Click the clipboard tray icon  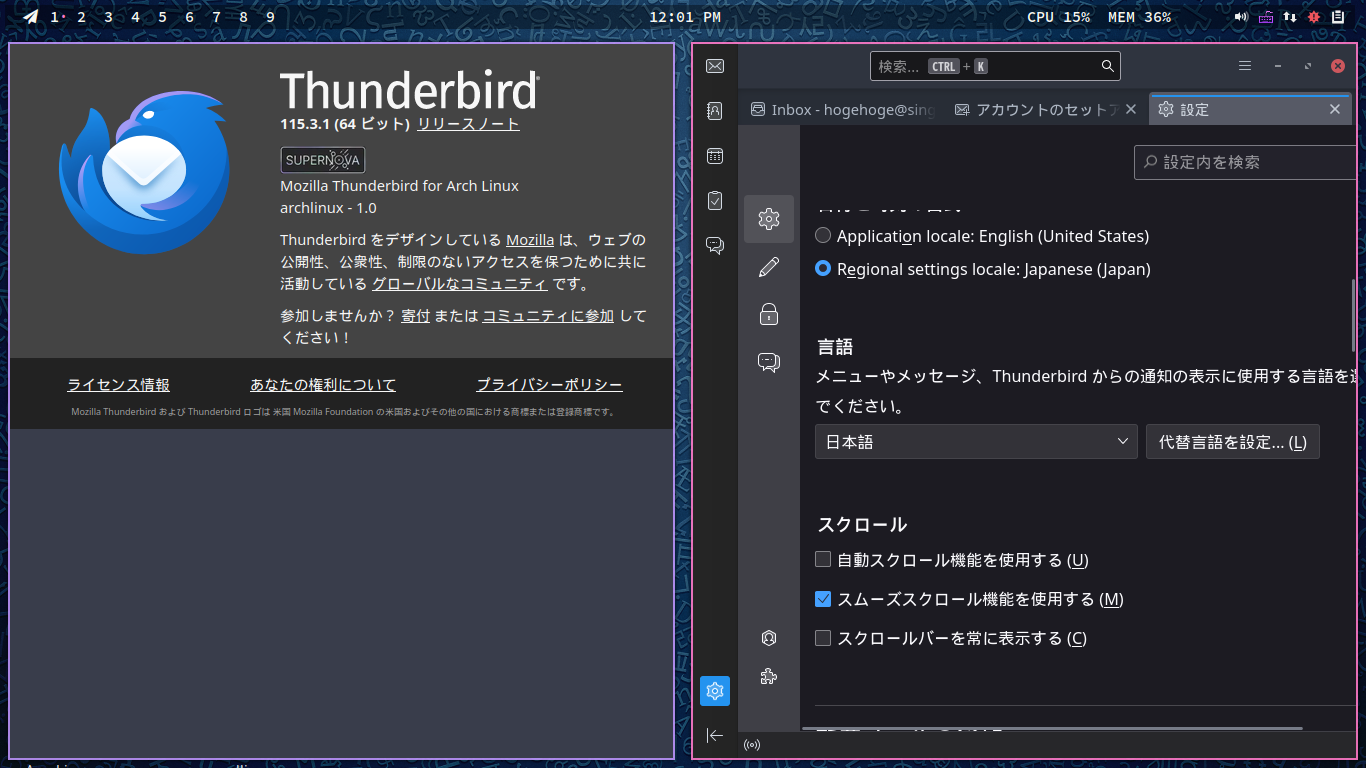point(1338,17)
